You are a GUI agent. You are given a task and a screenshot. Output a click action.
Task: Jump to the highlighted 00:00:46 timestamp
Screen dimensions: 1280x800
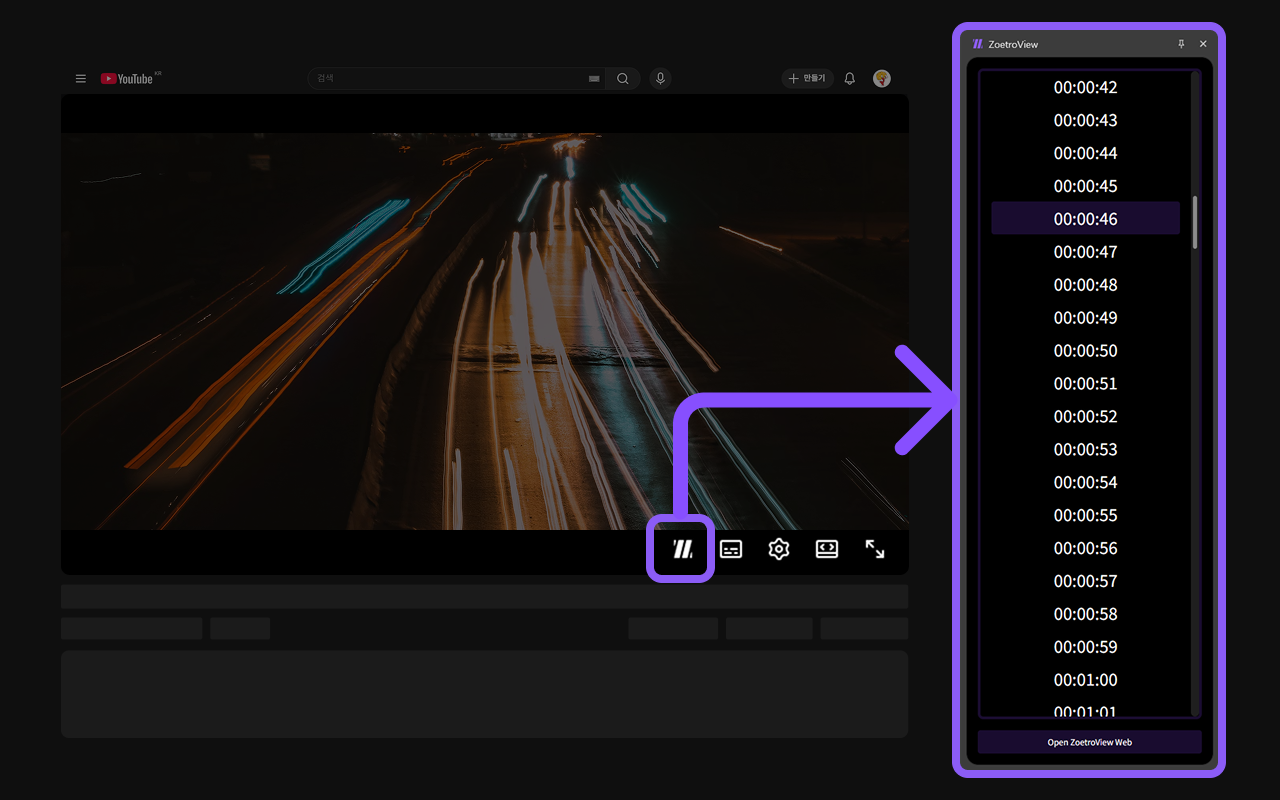1085,218
